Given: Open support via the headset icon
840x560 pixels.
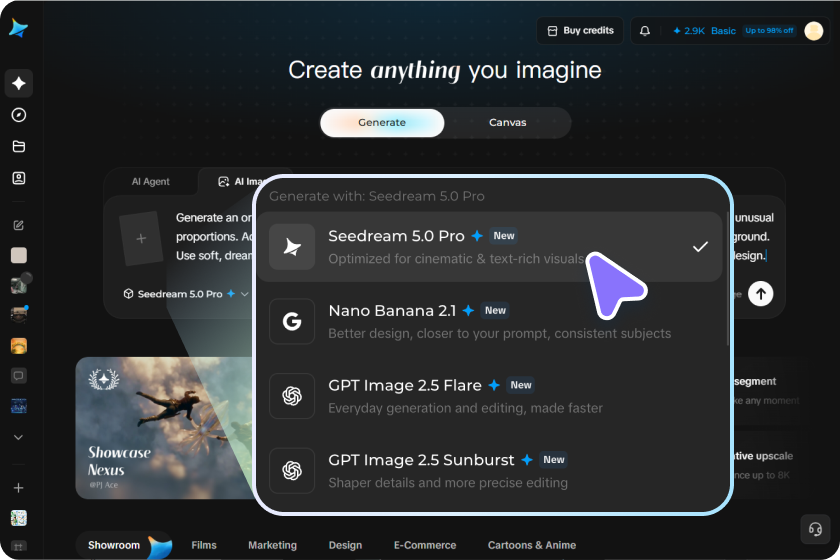Looking at the screenshot, I should 815,529.
